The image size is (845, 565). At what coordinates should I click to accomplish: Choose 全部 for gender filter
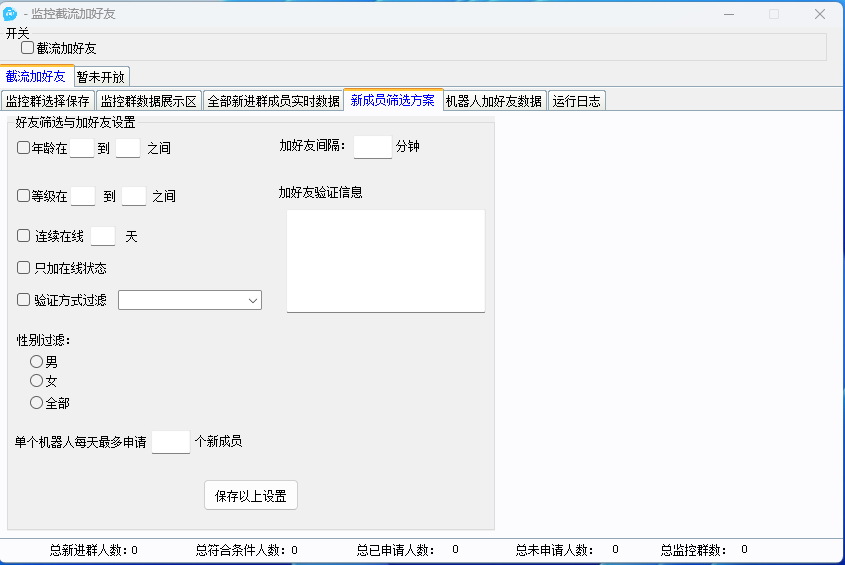tap(37, 403)
